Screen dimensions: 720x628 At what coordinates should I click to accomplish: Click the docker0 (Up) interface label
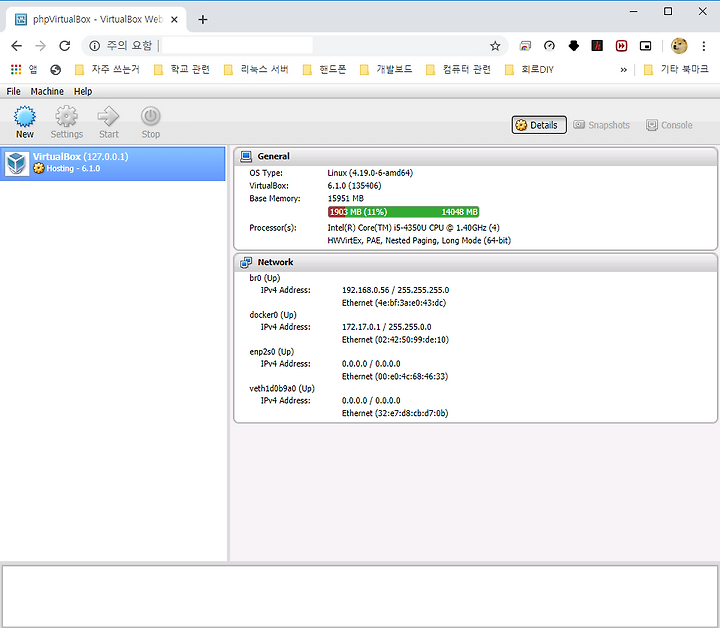point(273,315)
